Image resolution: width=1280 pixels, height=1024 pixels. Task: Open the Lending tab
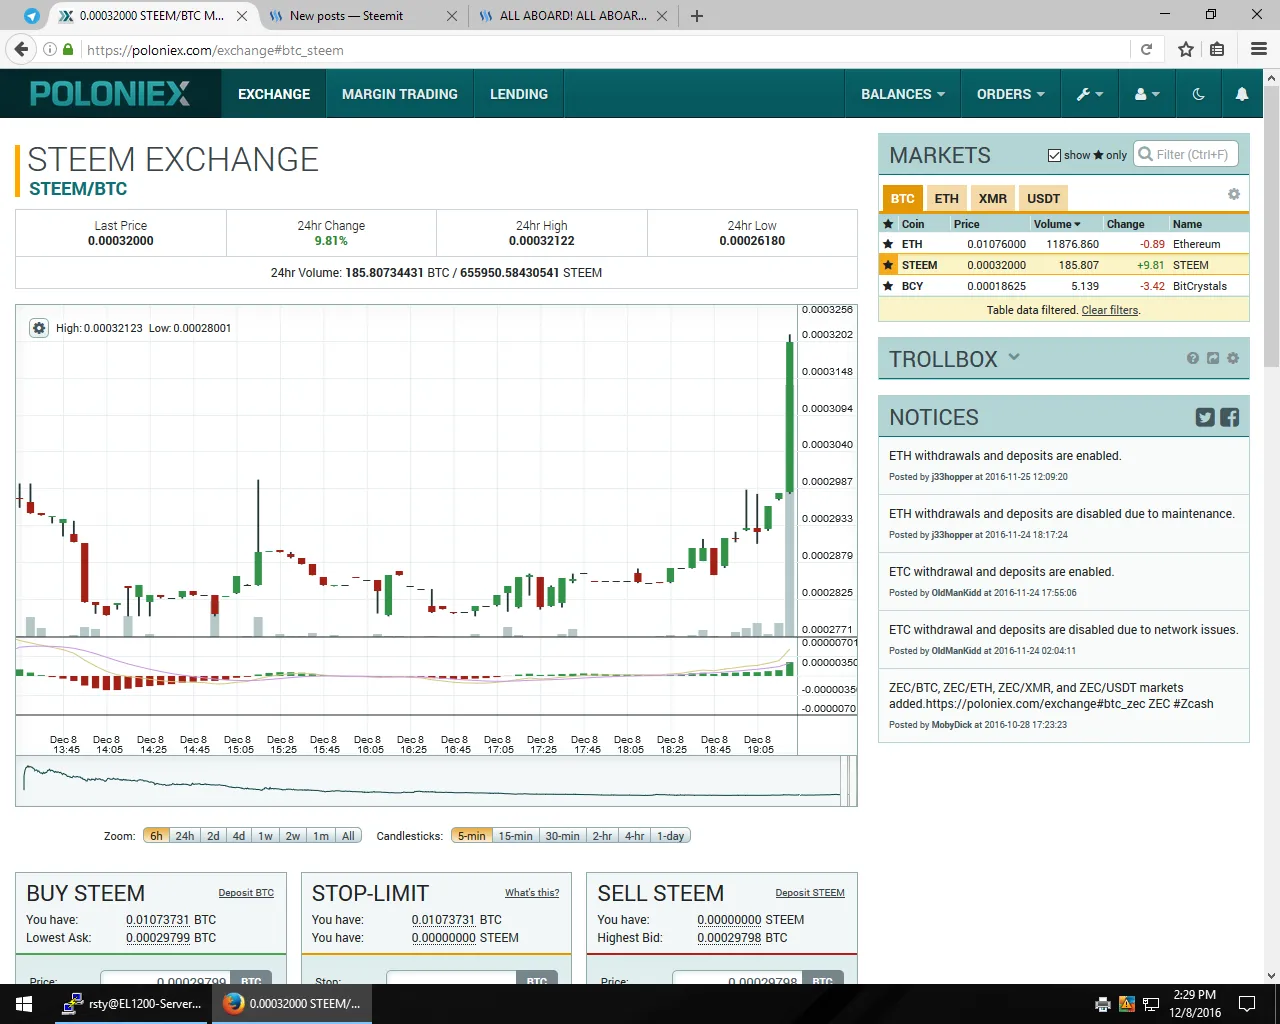[519, 94]
